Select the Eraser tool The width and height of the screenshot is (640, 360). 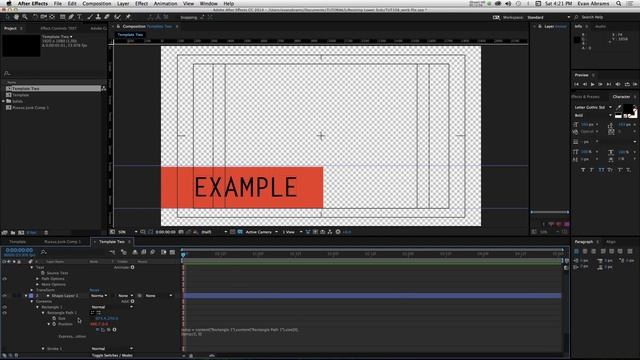click(x=107, y=17)
